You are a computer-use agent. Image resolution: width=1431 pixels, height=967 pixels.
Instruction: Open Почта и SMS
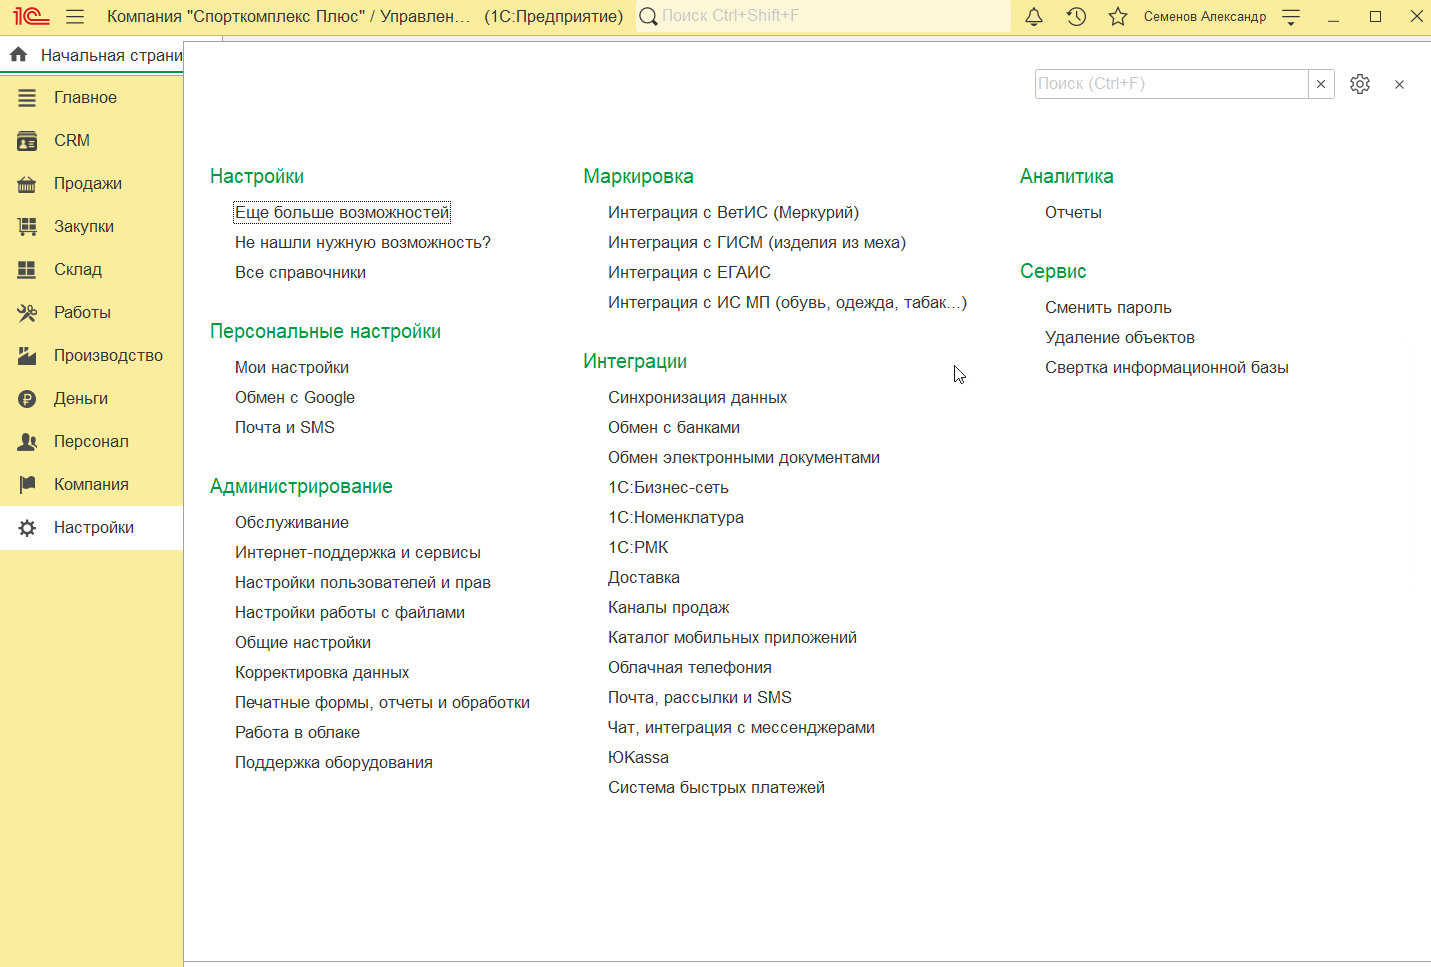[285, 427]
